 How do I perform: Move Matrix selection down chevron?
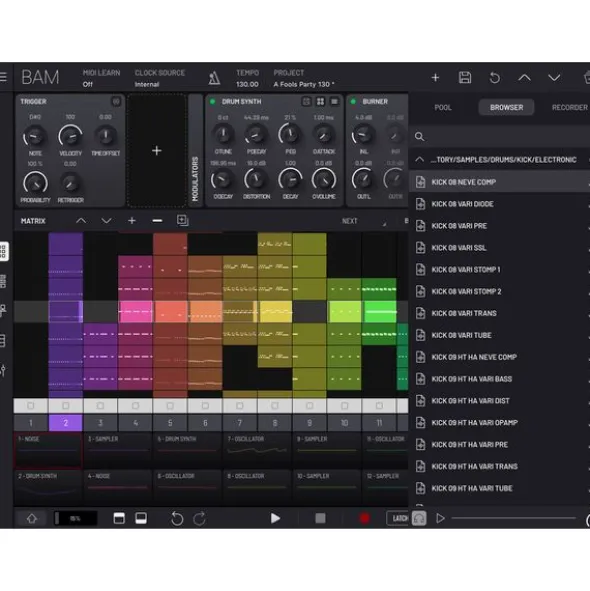[x=106, y=220]
